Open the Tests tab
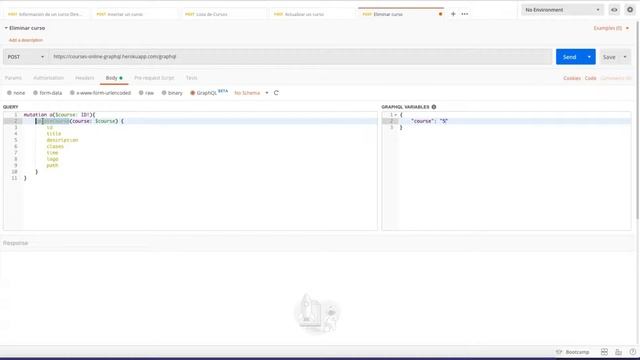The height and width of the screenshot is (360, 640). click(x=191, y=78)
